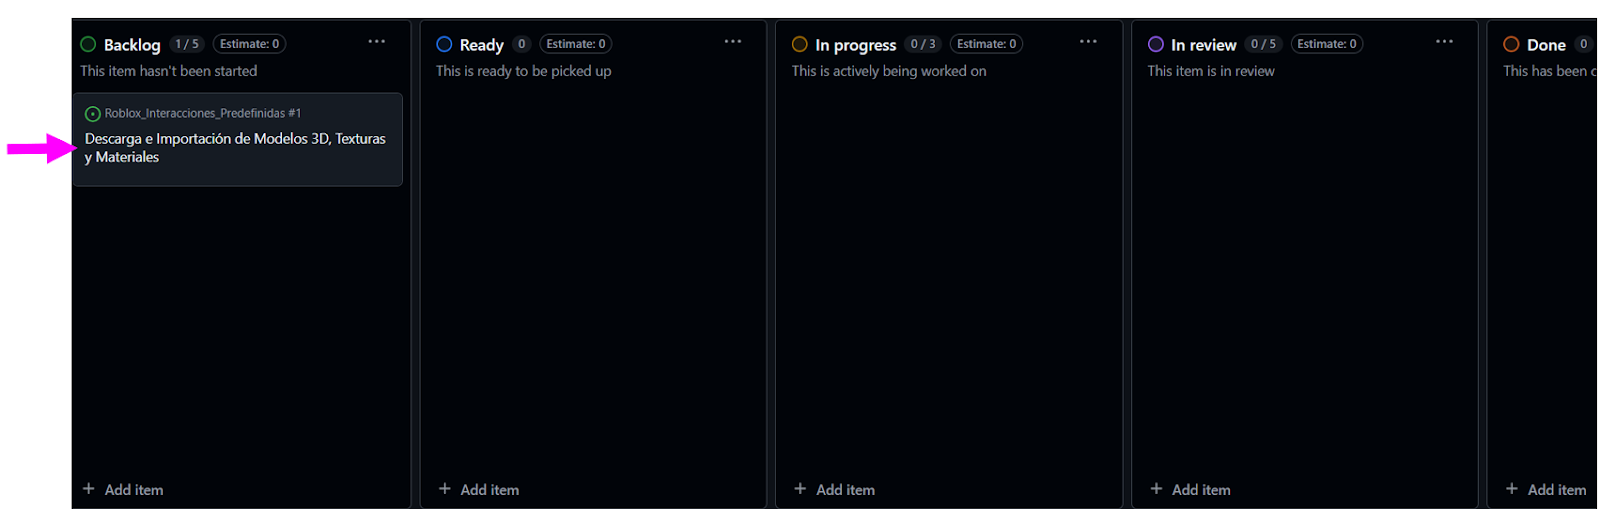Click the open issue icon on card
This screenshot has height=509, width=1600.
click(92, 114)
